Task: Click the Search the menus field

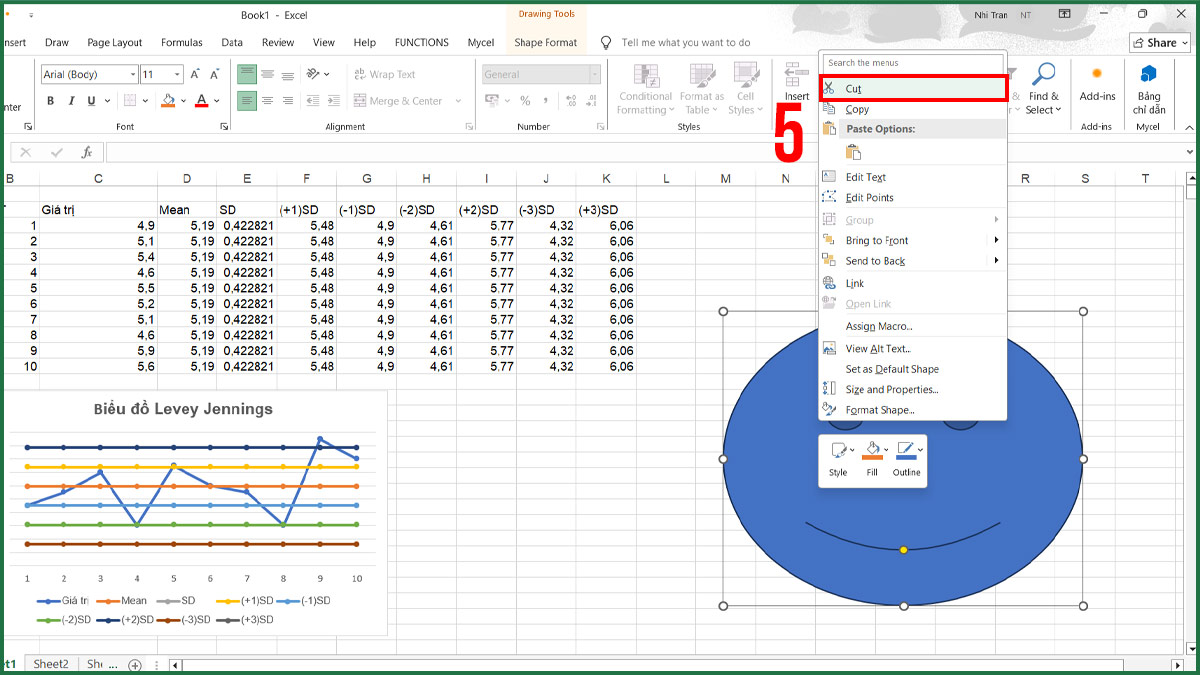Action: coord(912,62)
